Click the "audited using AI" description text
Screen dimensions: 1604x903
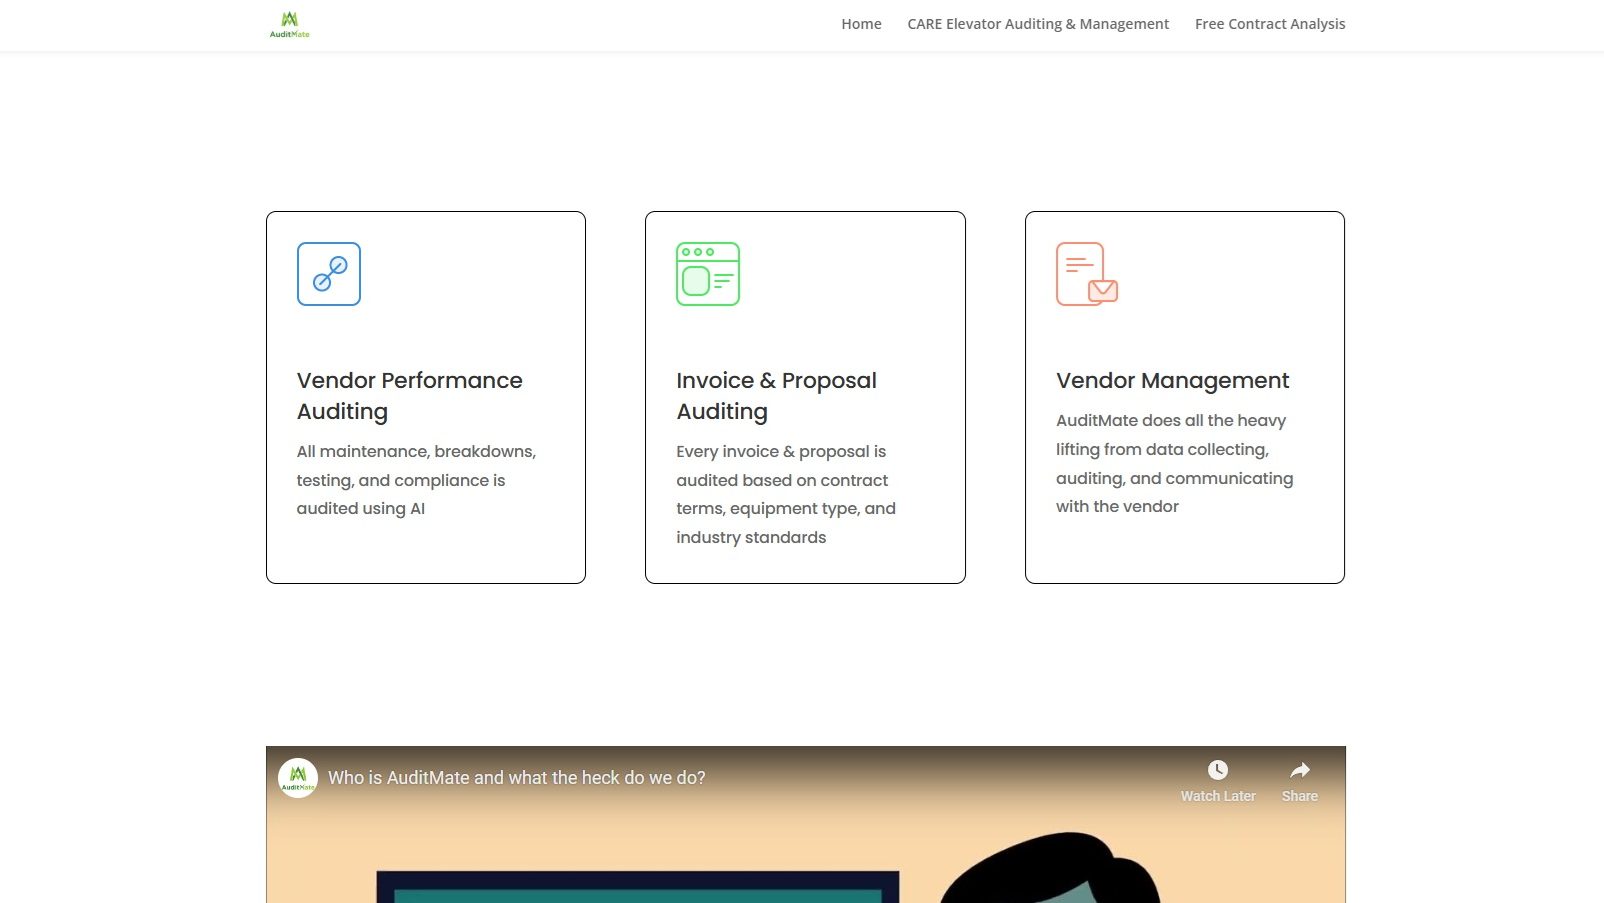pos(361,509)
